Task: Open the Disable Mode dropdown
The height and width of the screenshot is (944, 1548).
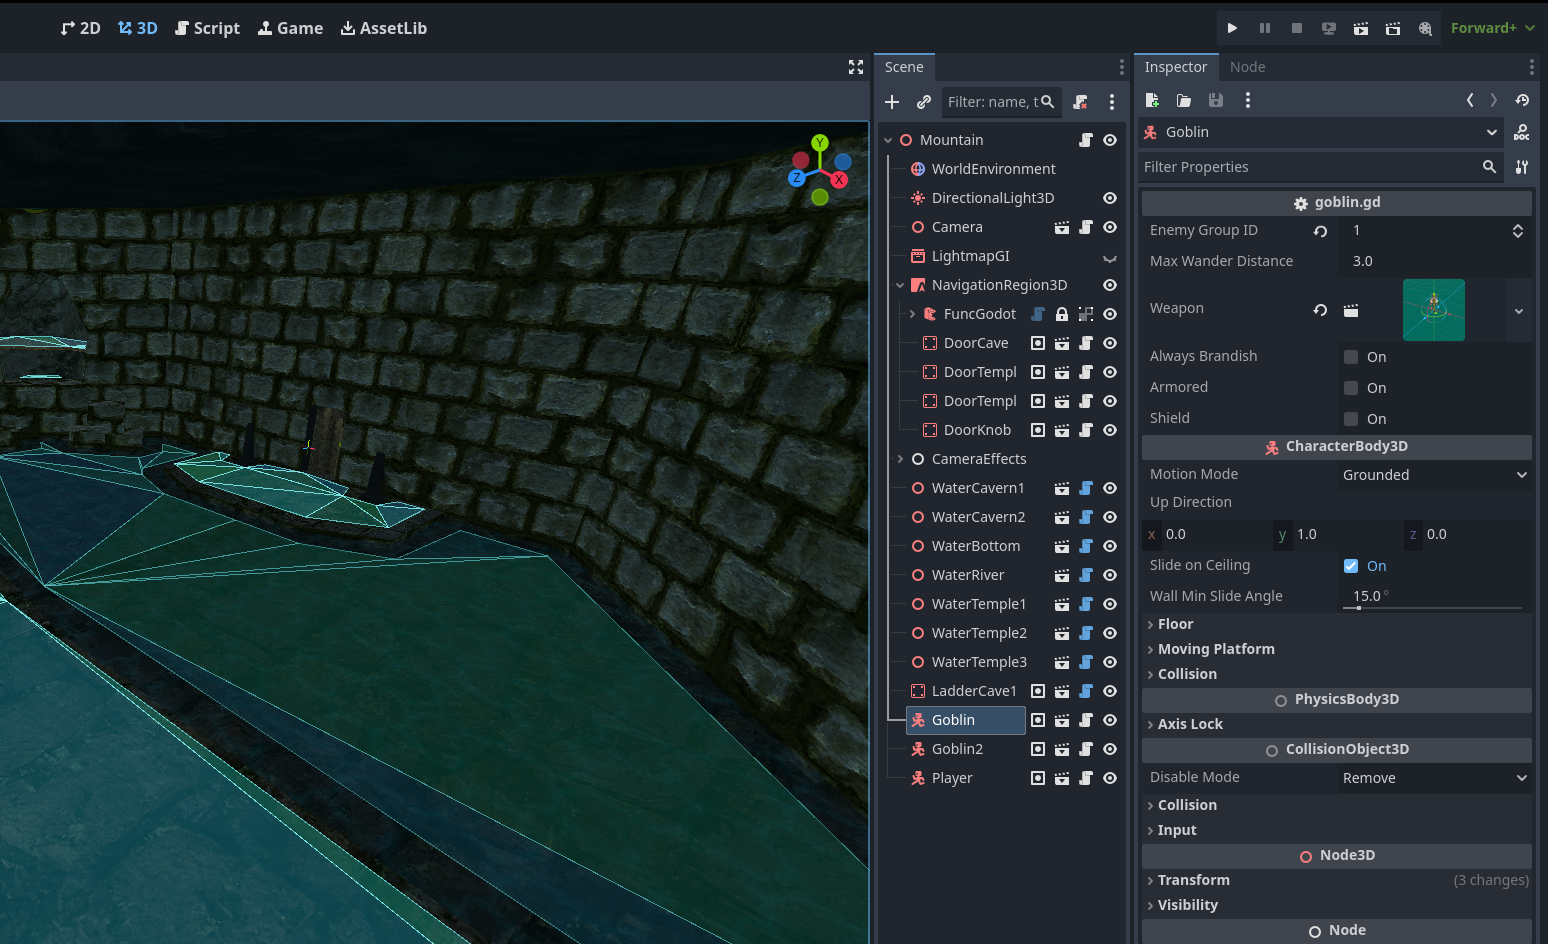Action: 1435,778
